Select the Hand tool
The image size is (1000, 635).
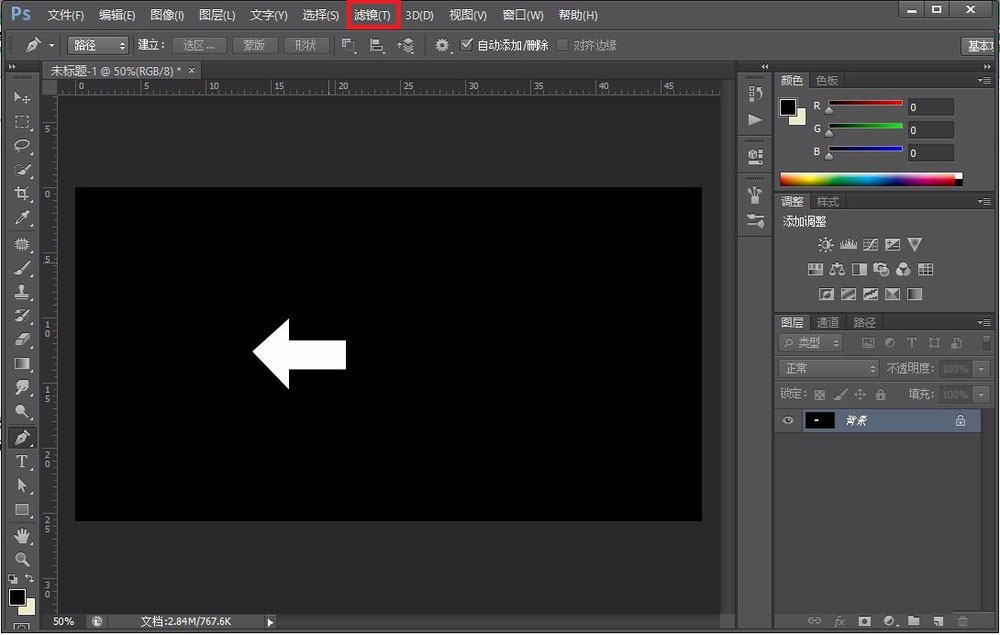point(22,536)
